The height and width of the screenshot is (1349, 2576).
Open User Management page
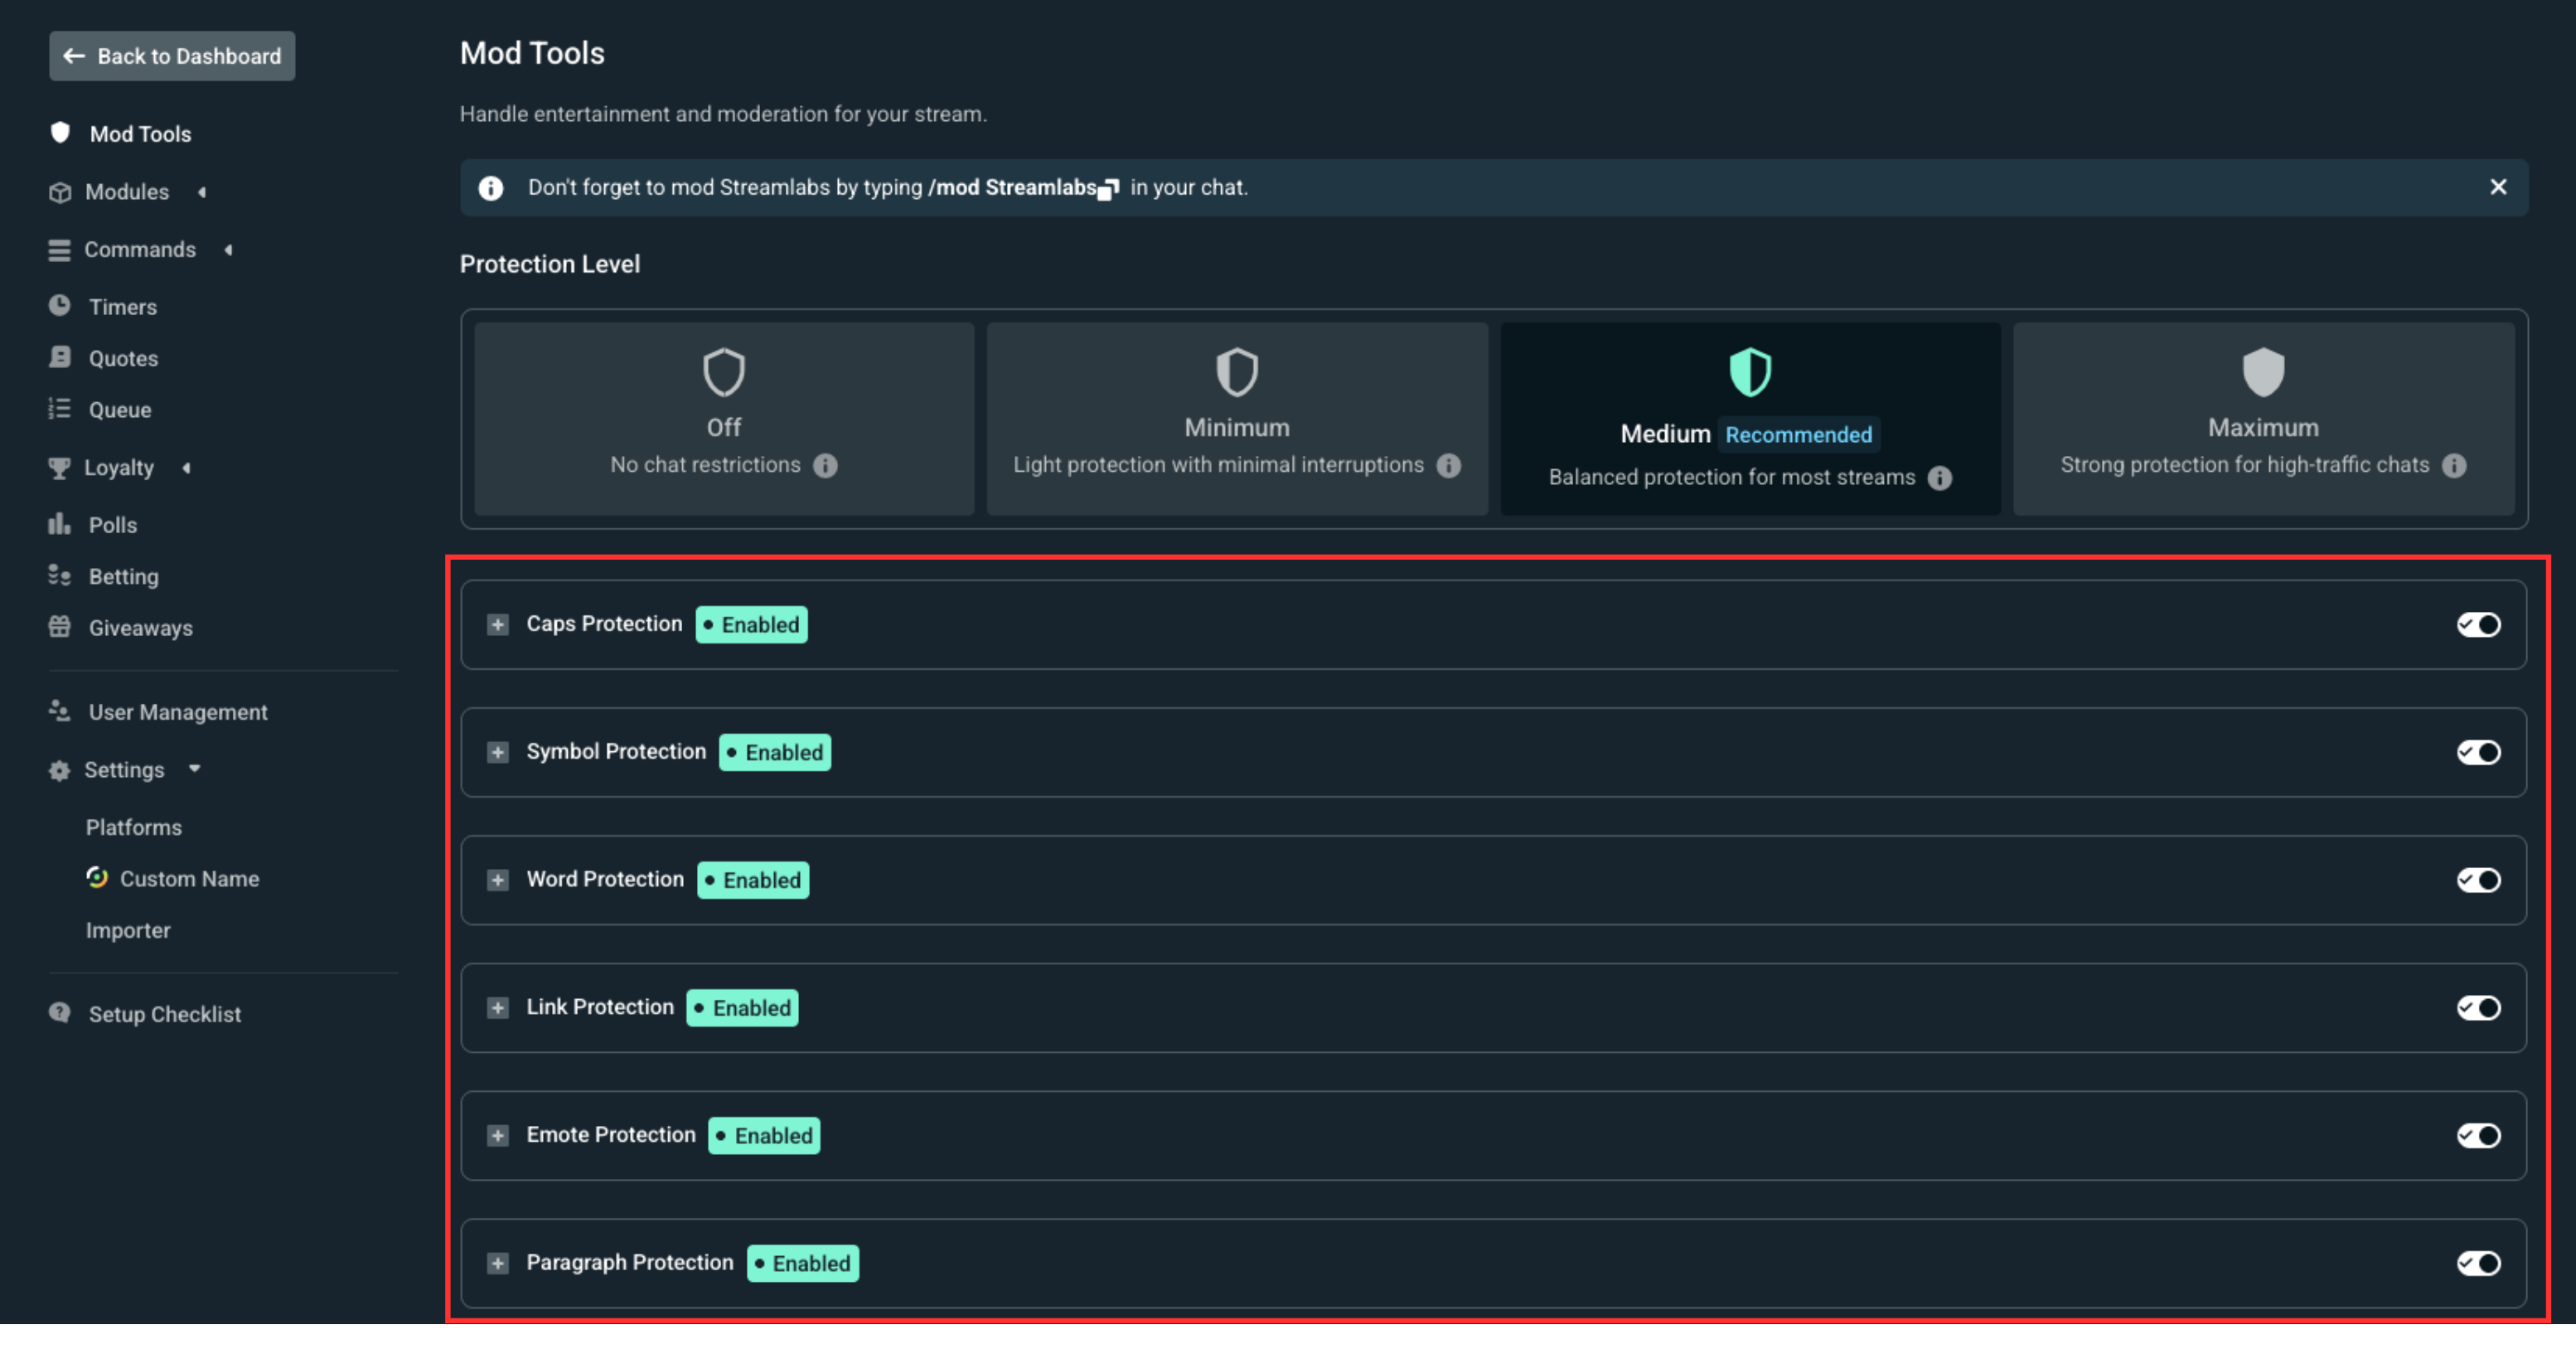click(x=178, y=712)
